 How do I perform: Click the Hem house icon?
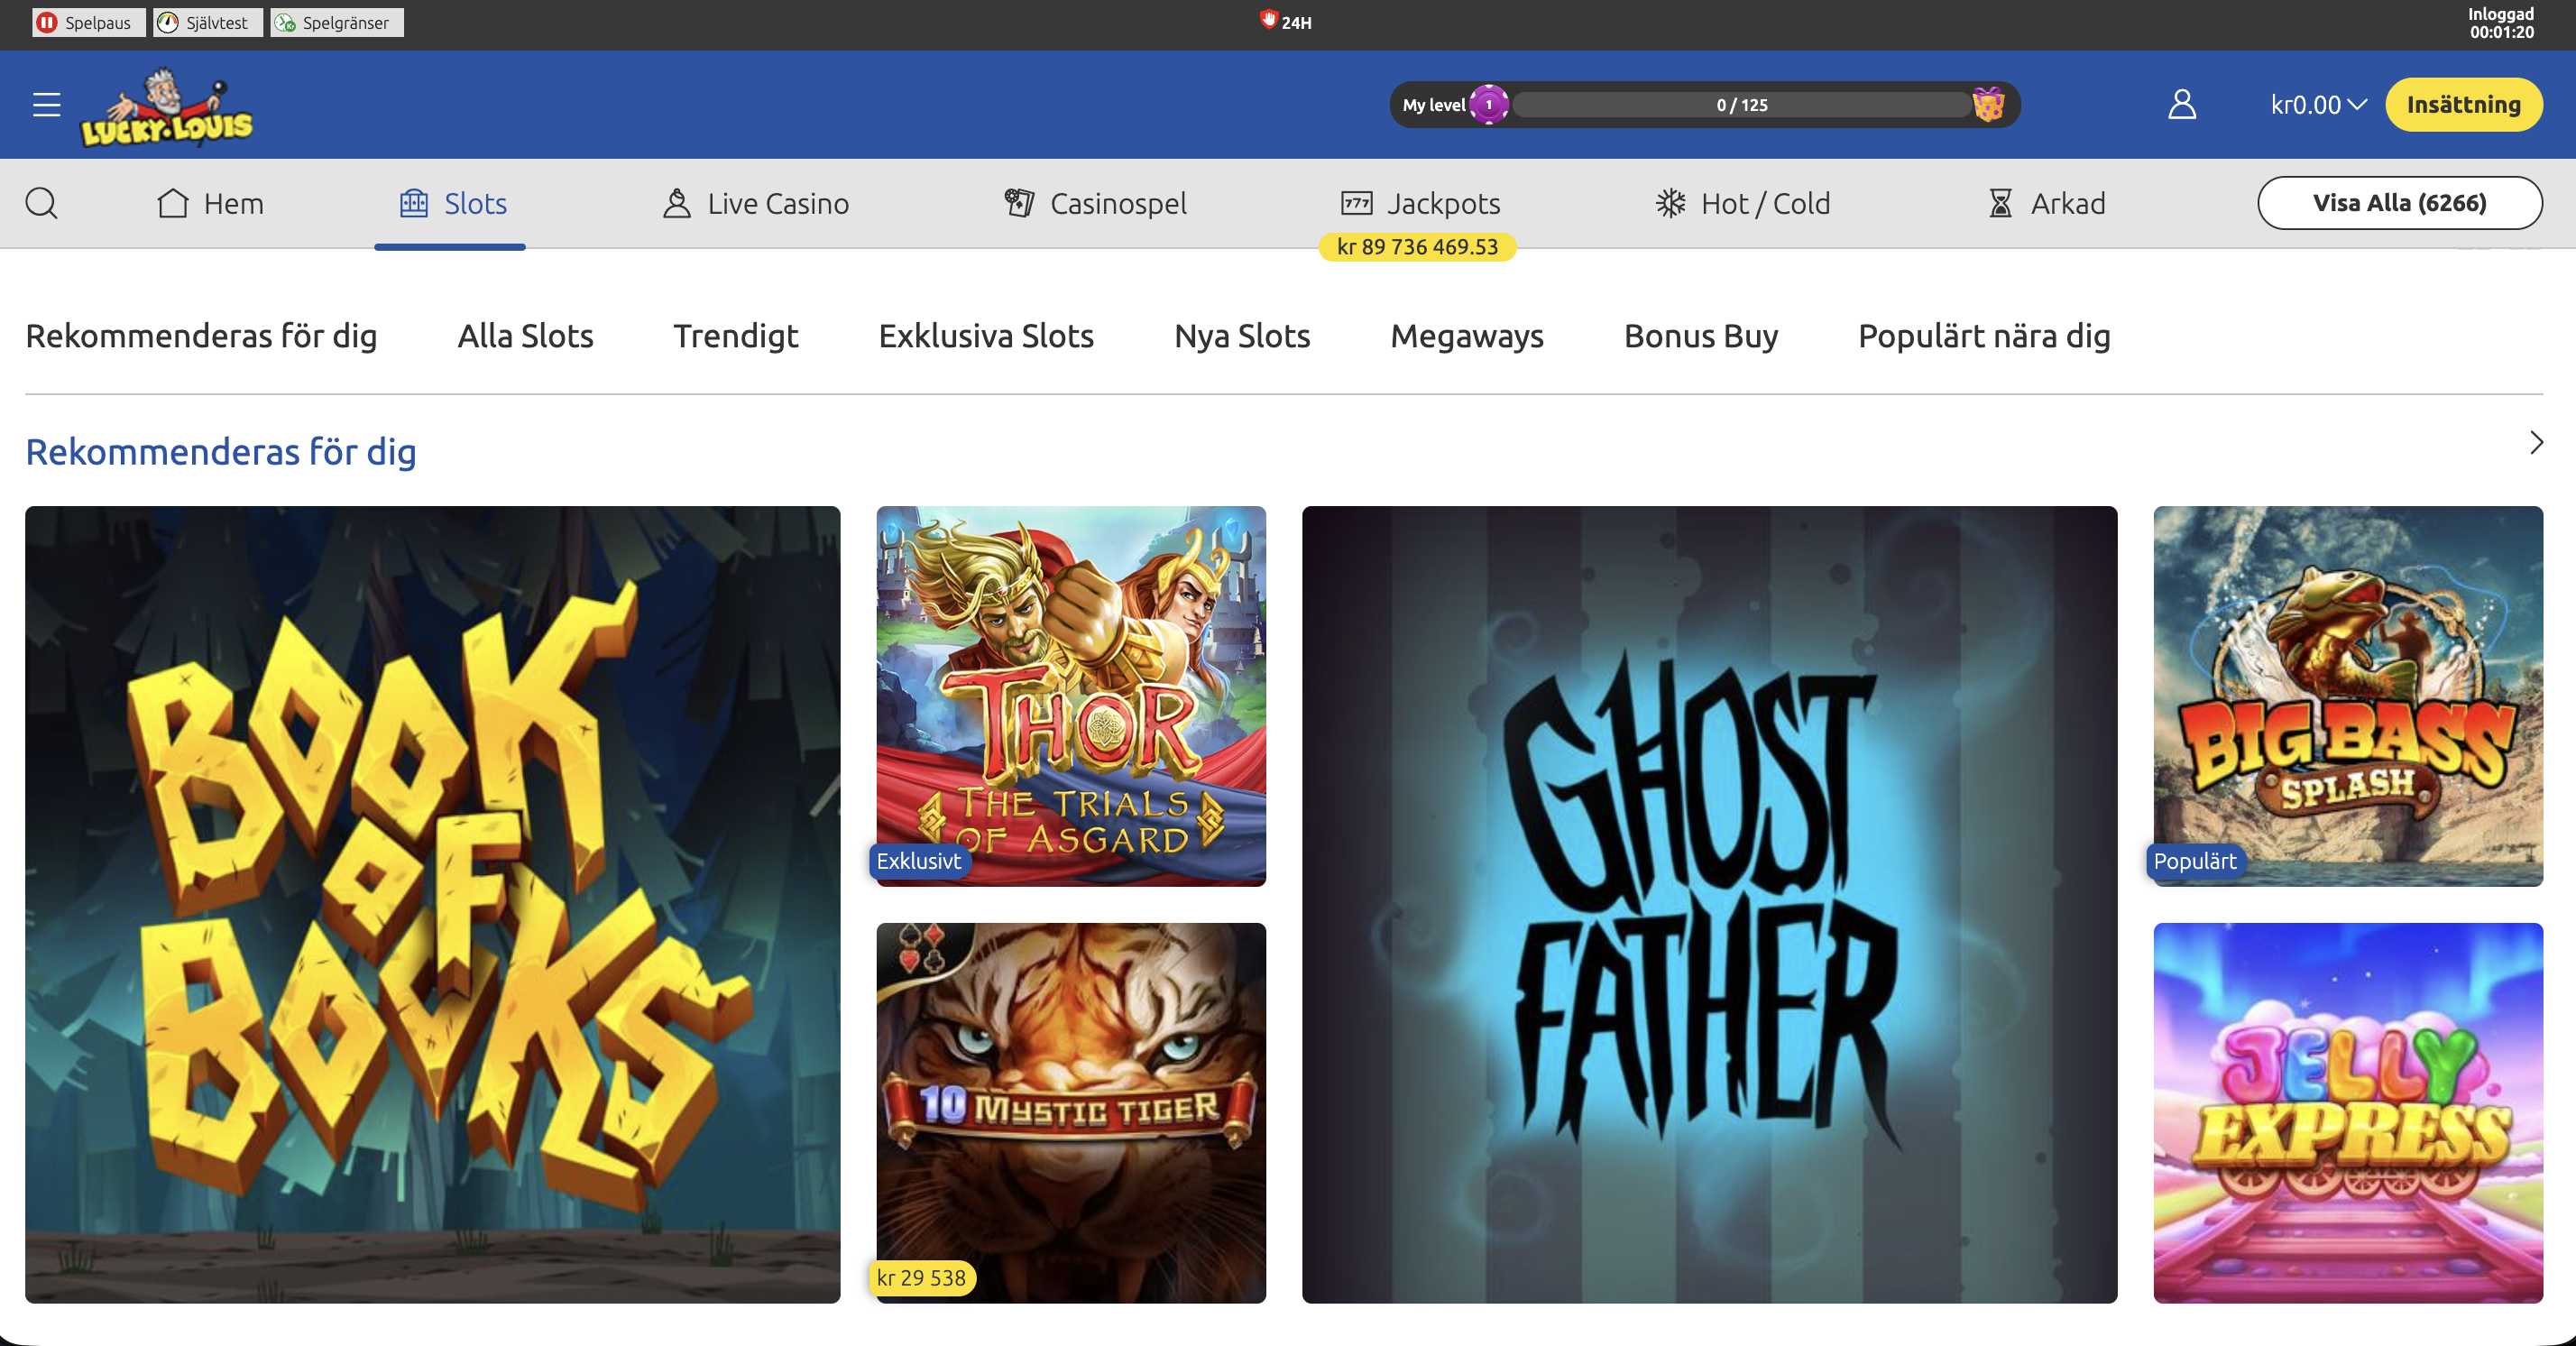172,203
